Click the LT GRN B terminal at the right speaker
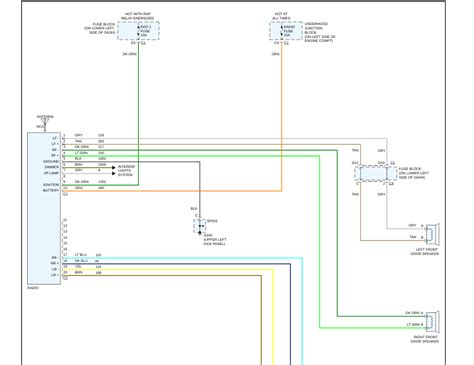474x365 pixels. (x=415, y=324)
